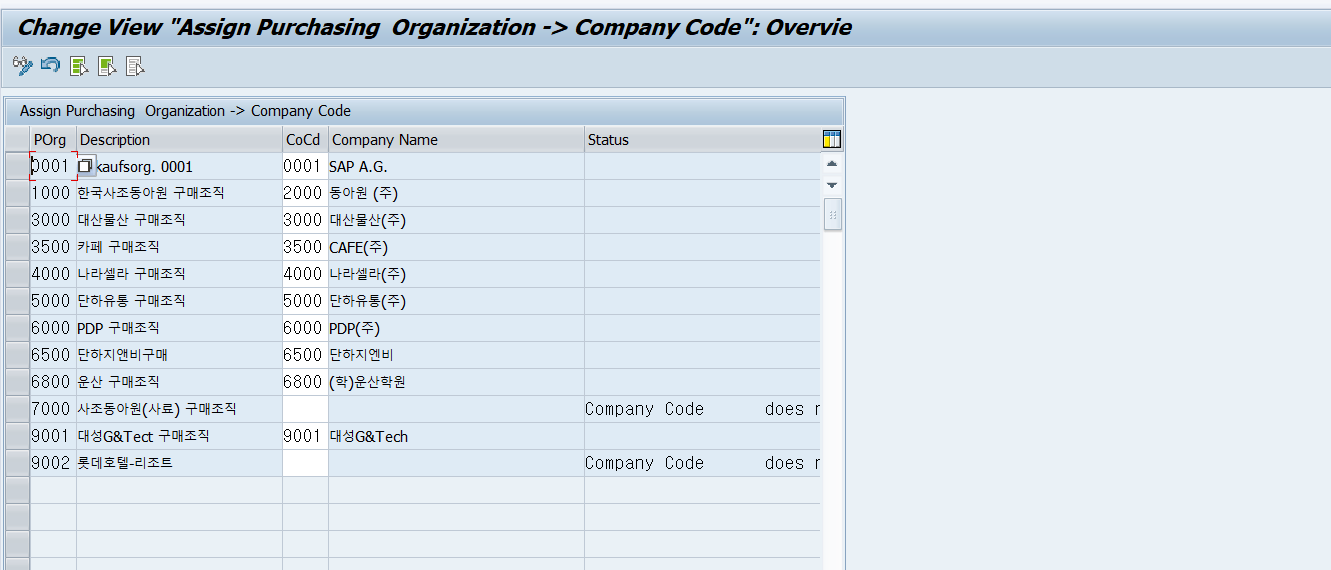The height and width of the screenshot is (570, 1331).
Task: Click the Undo Change arrow icon
Action: point(50,66)
